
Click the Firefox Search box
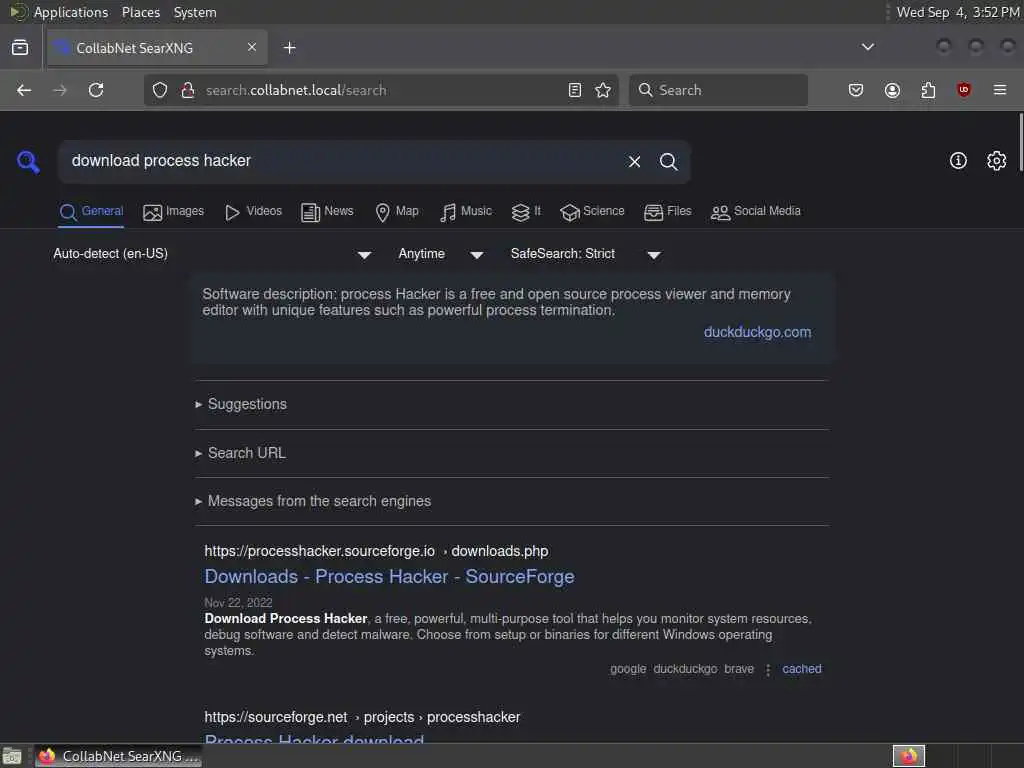pos(718,90)
